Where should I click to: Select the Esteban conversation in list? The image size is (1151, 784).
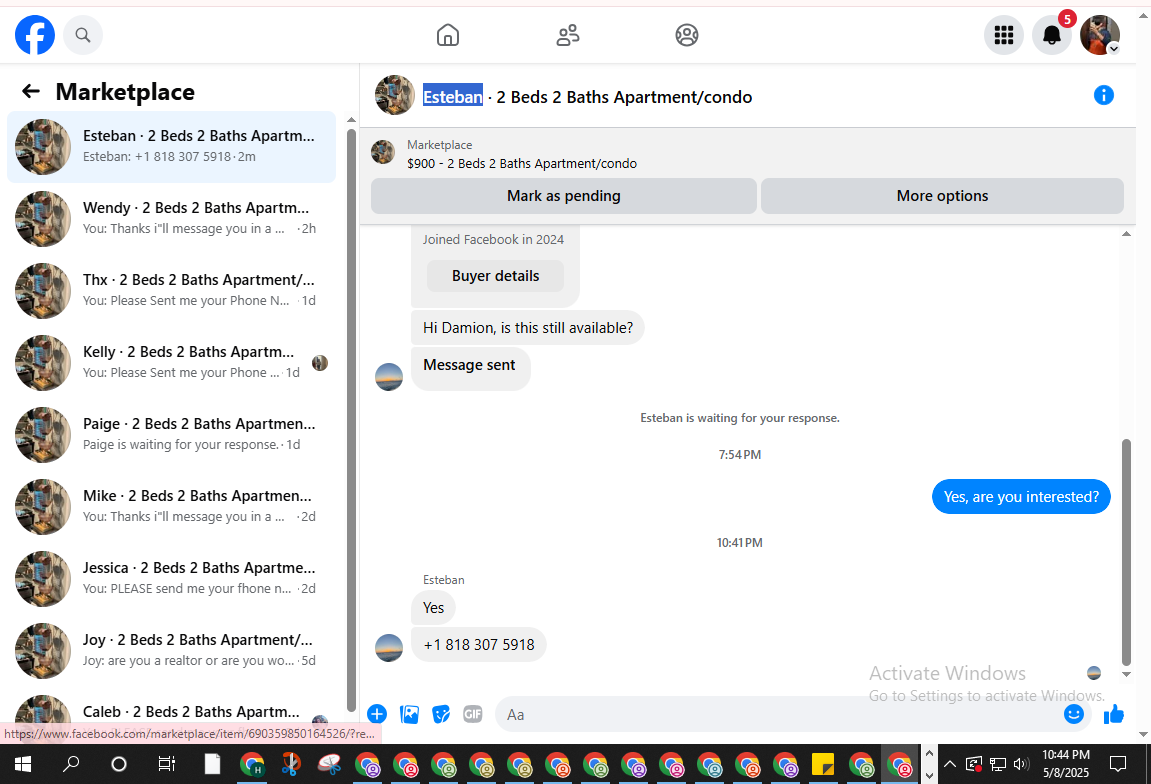tap(172, 147)
